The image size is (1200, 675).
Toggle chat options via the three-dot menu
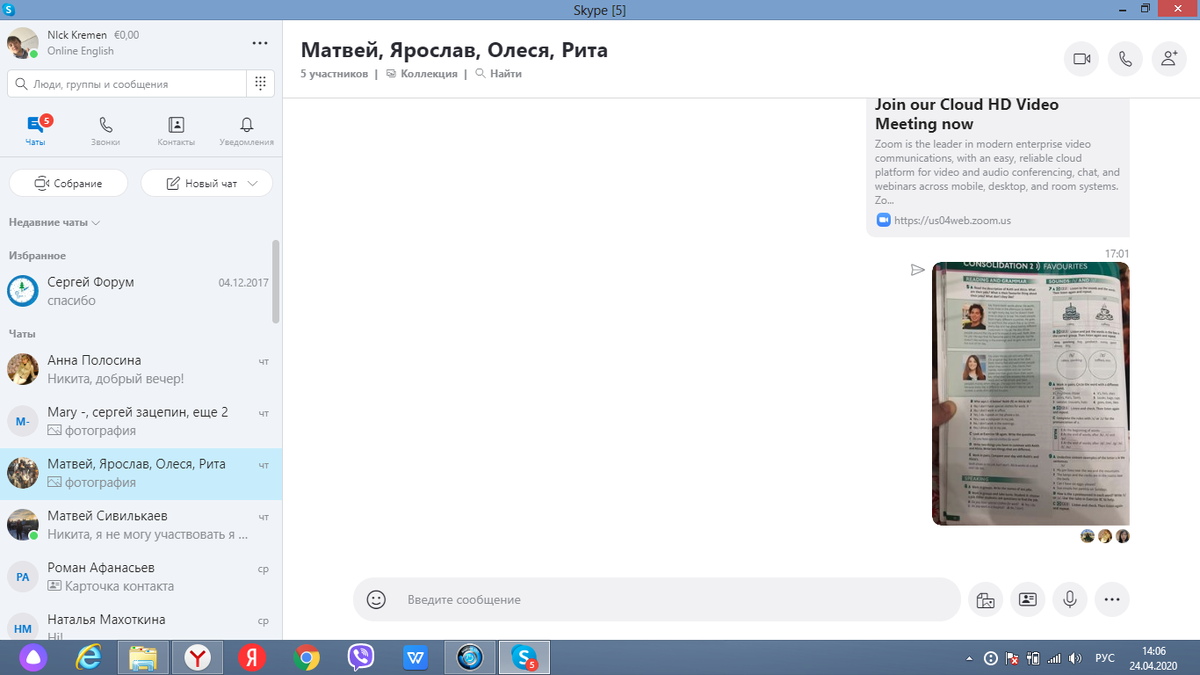(x=1111, y=599)
